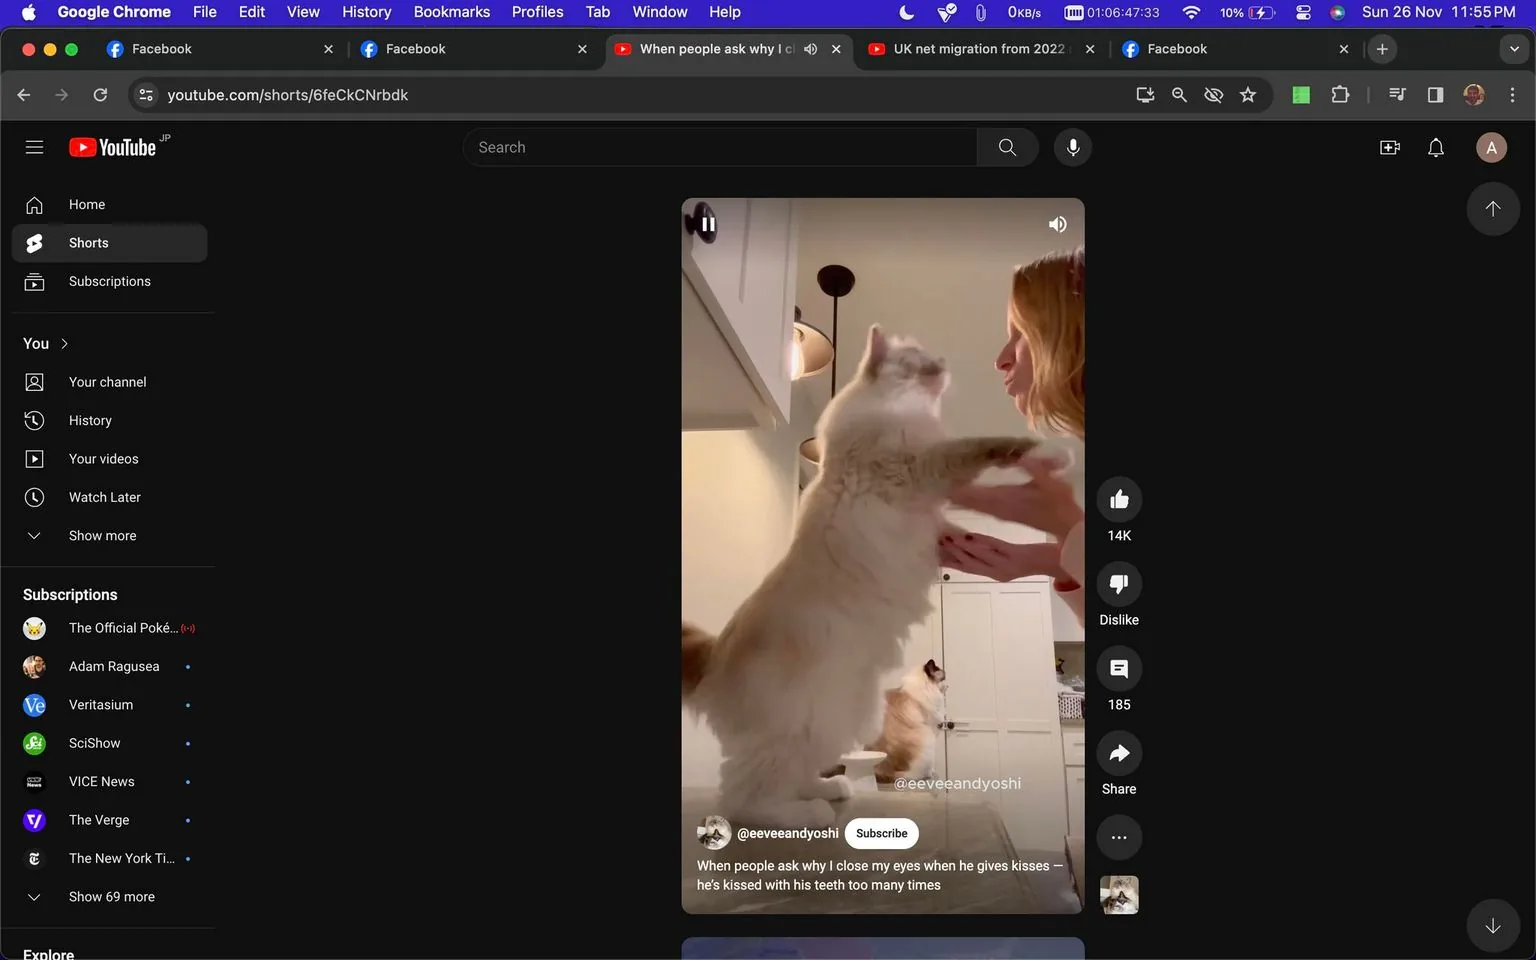Open YouTube notifications bell
This screenshot has height=960, width=1536.
coord(1435,147)
